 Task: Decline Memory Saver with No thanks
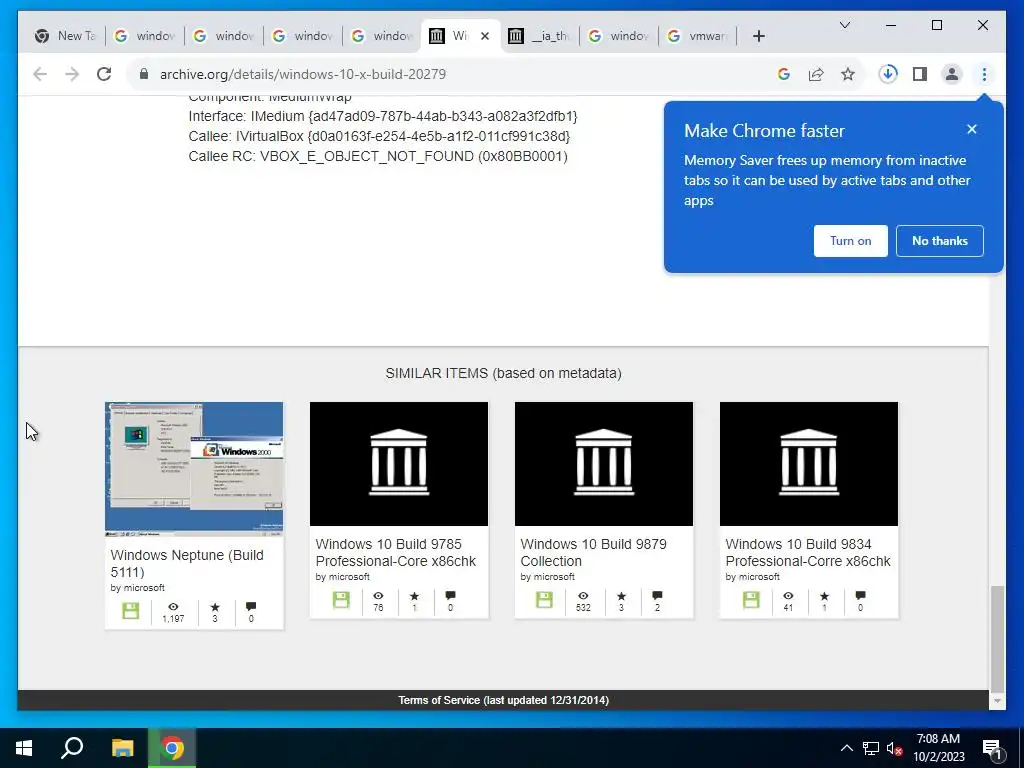[939, 241]
